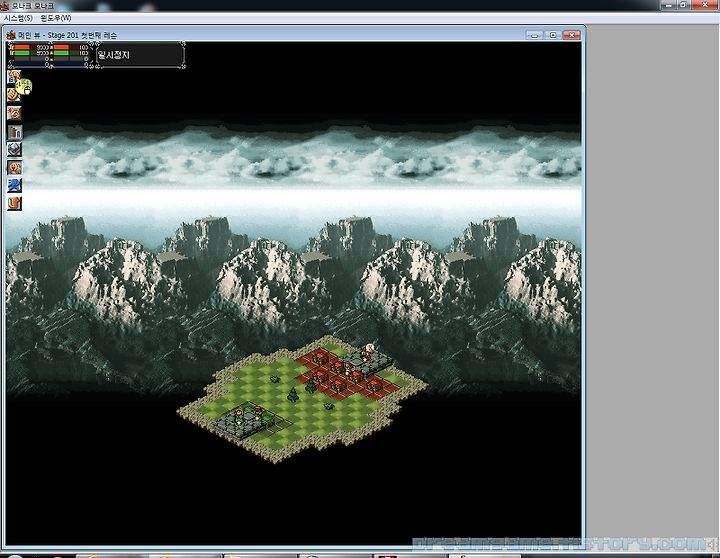Click the bush below the village houses
The height and width of the screenshot is (558, 720).
tap(328, 406)
